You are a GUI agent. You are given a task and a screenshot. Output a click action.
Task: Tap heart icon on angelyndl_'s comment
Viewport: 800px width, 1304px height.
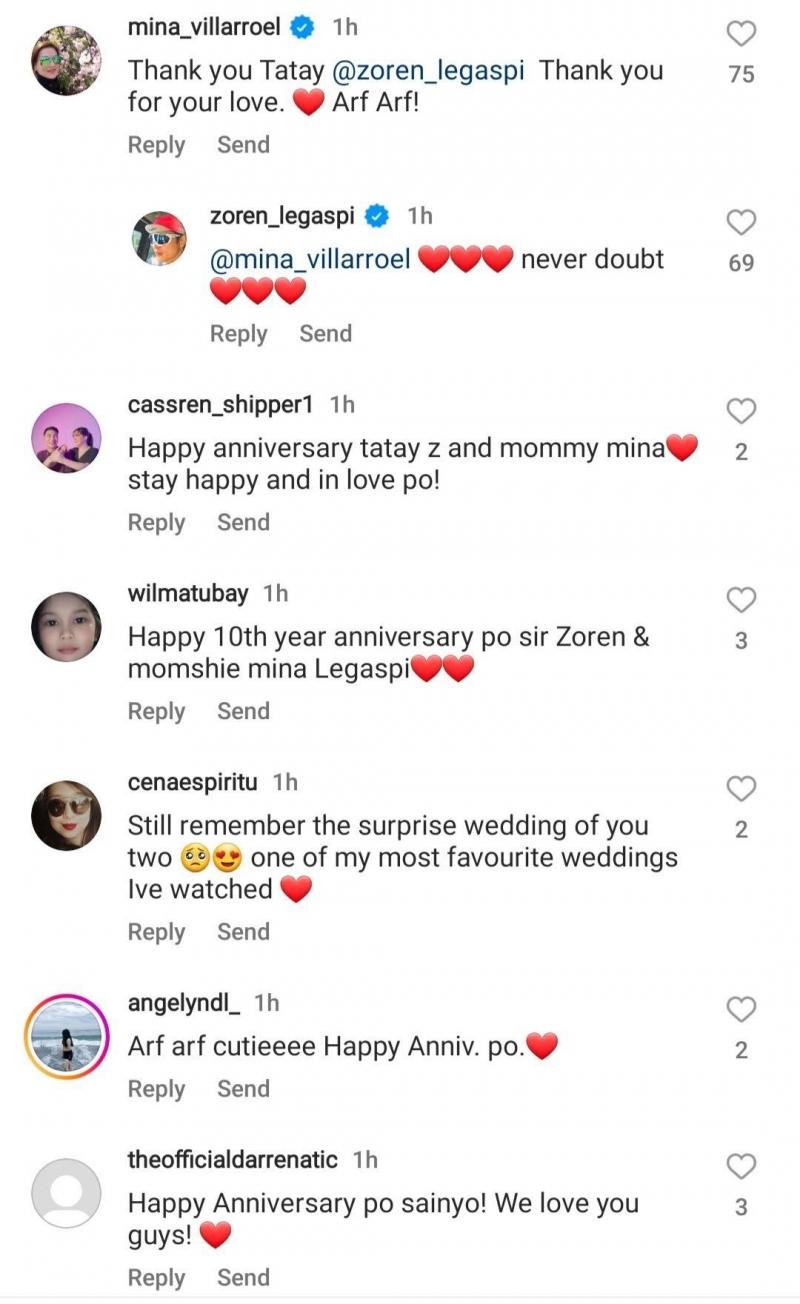pos(740,1010)
